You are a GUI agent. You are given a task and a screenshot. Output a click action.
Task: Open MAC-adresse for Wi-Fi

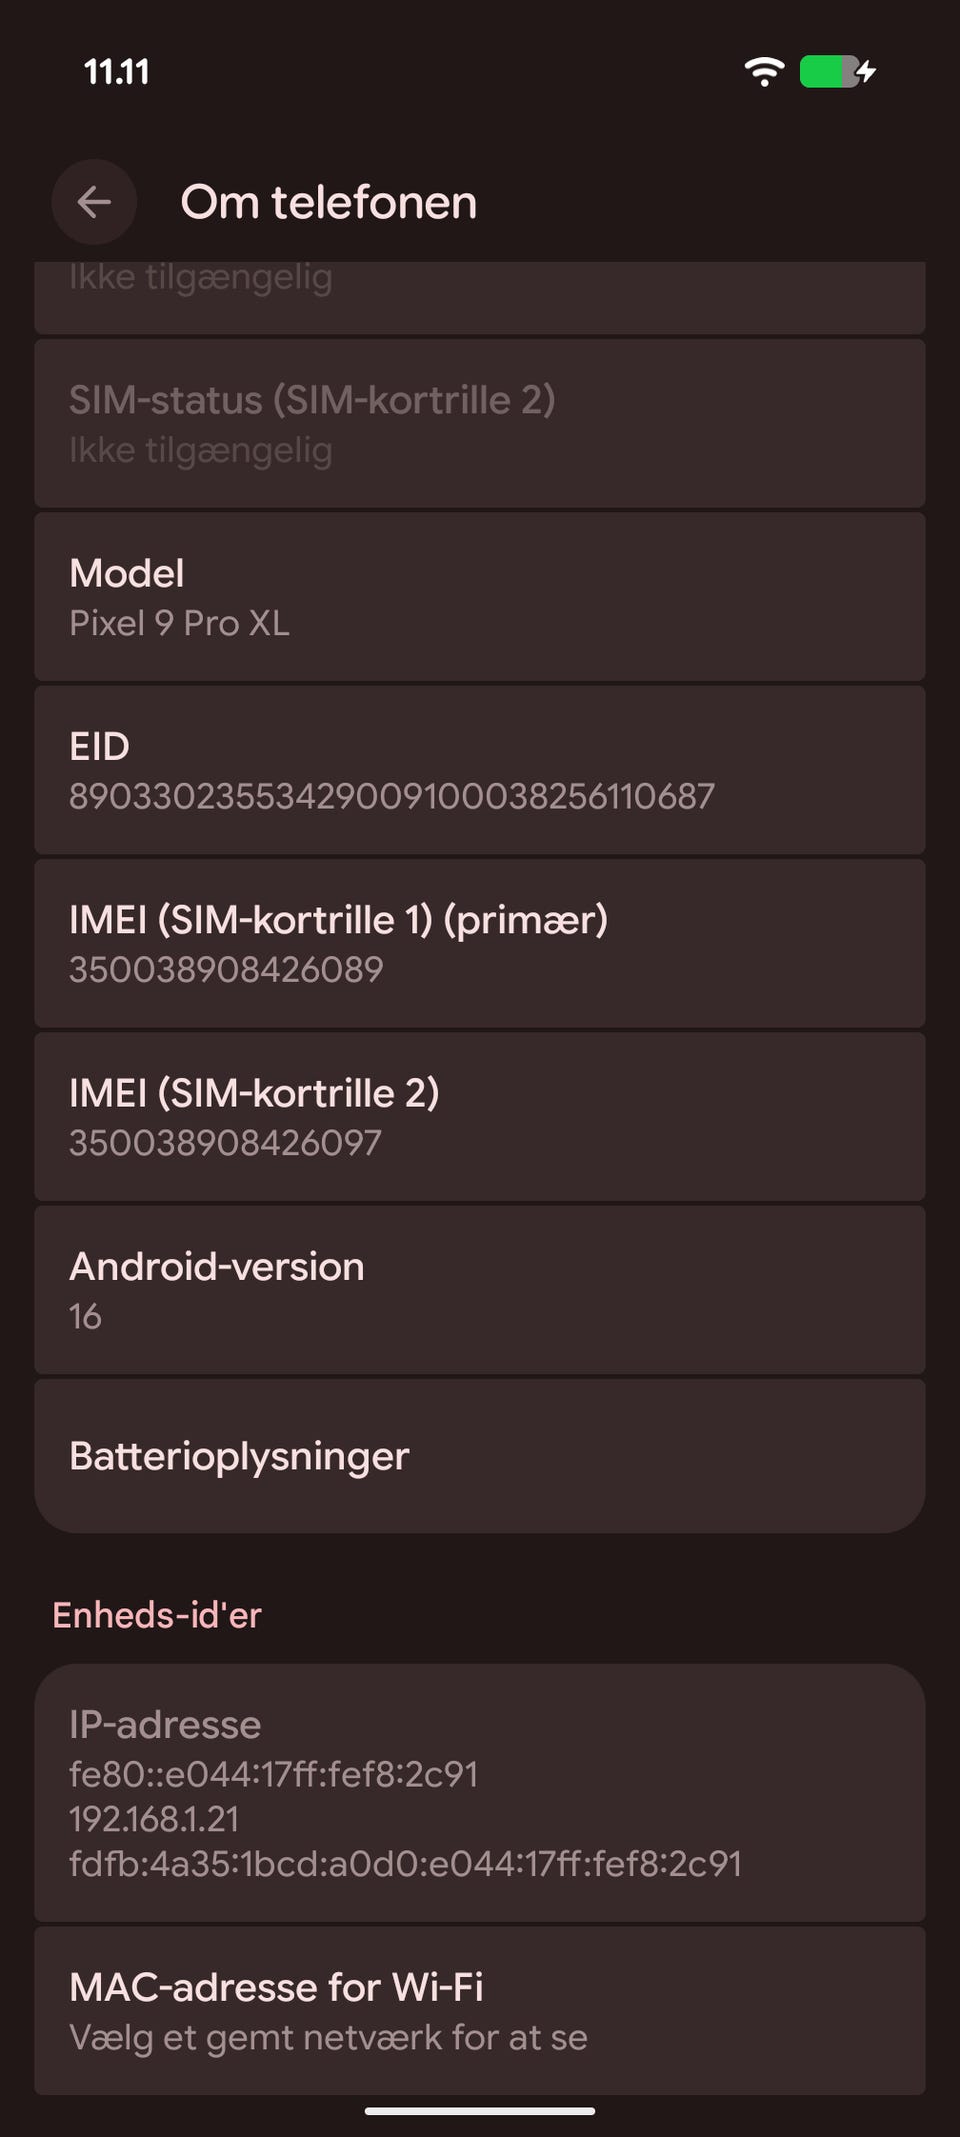(x=480, y=2010)
